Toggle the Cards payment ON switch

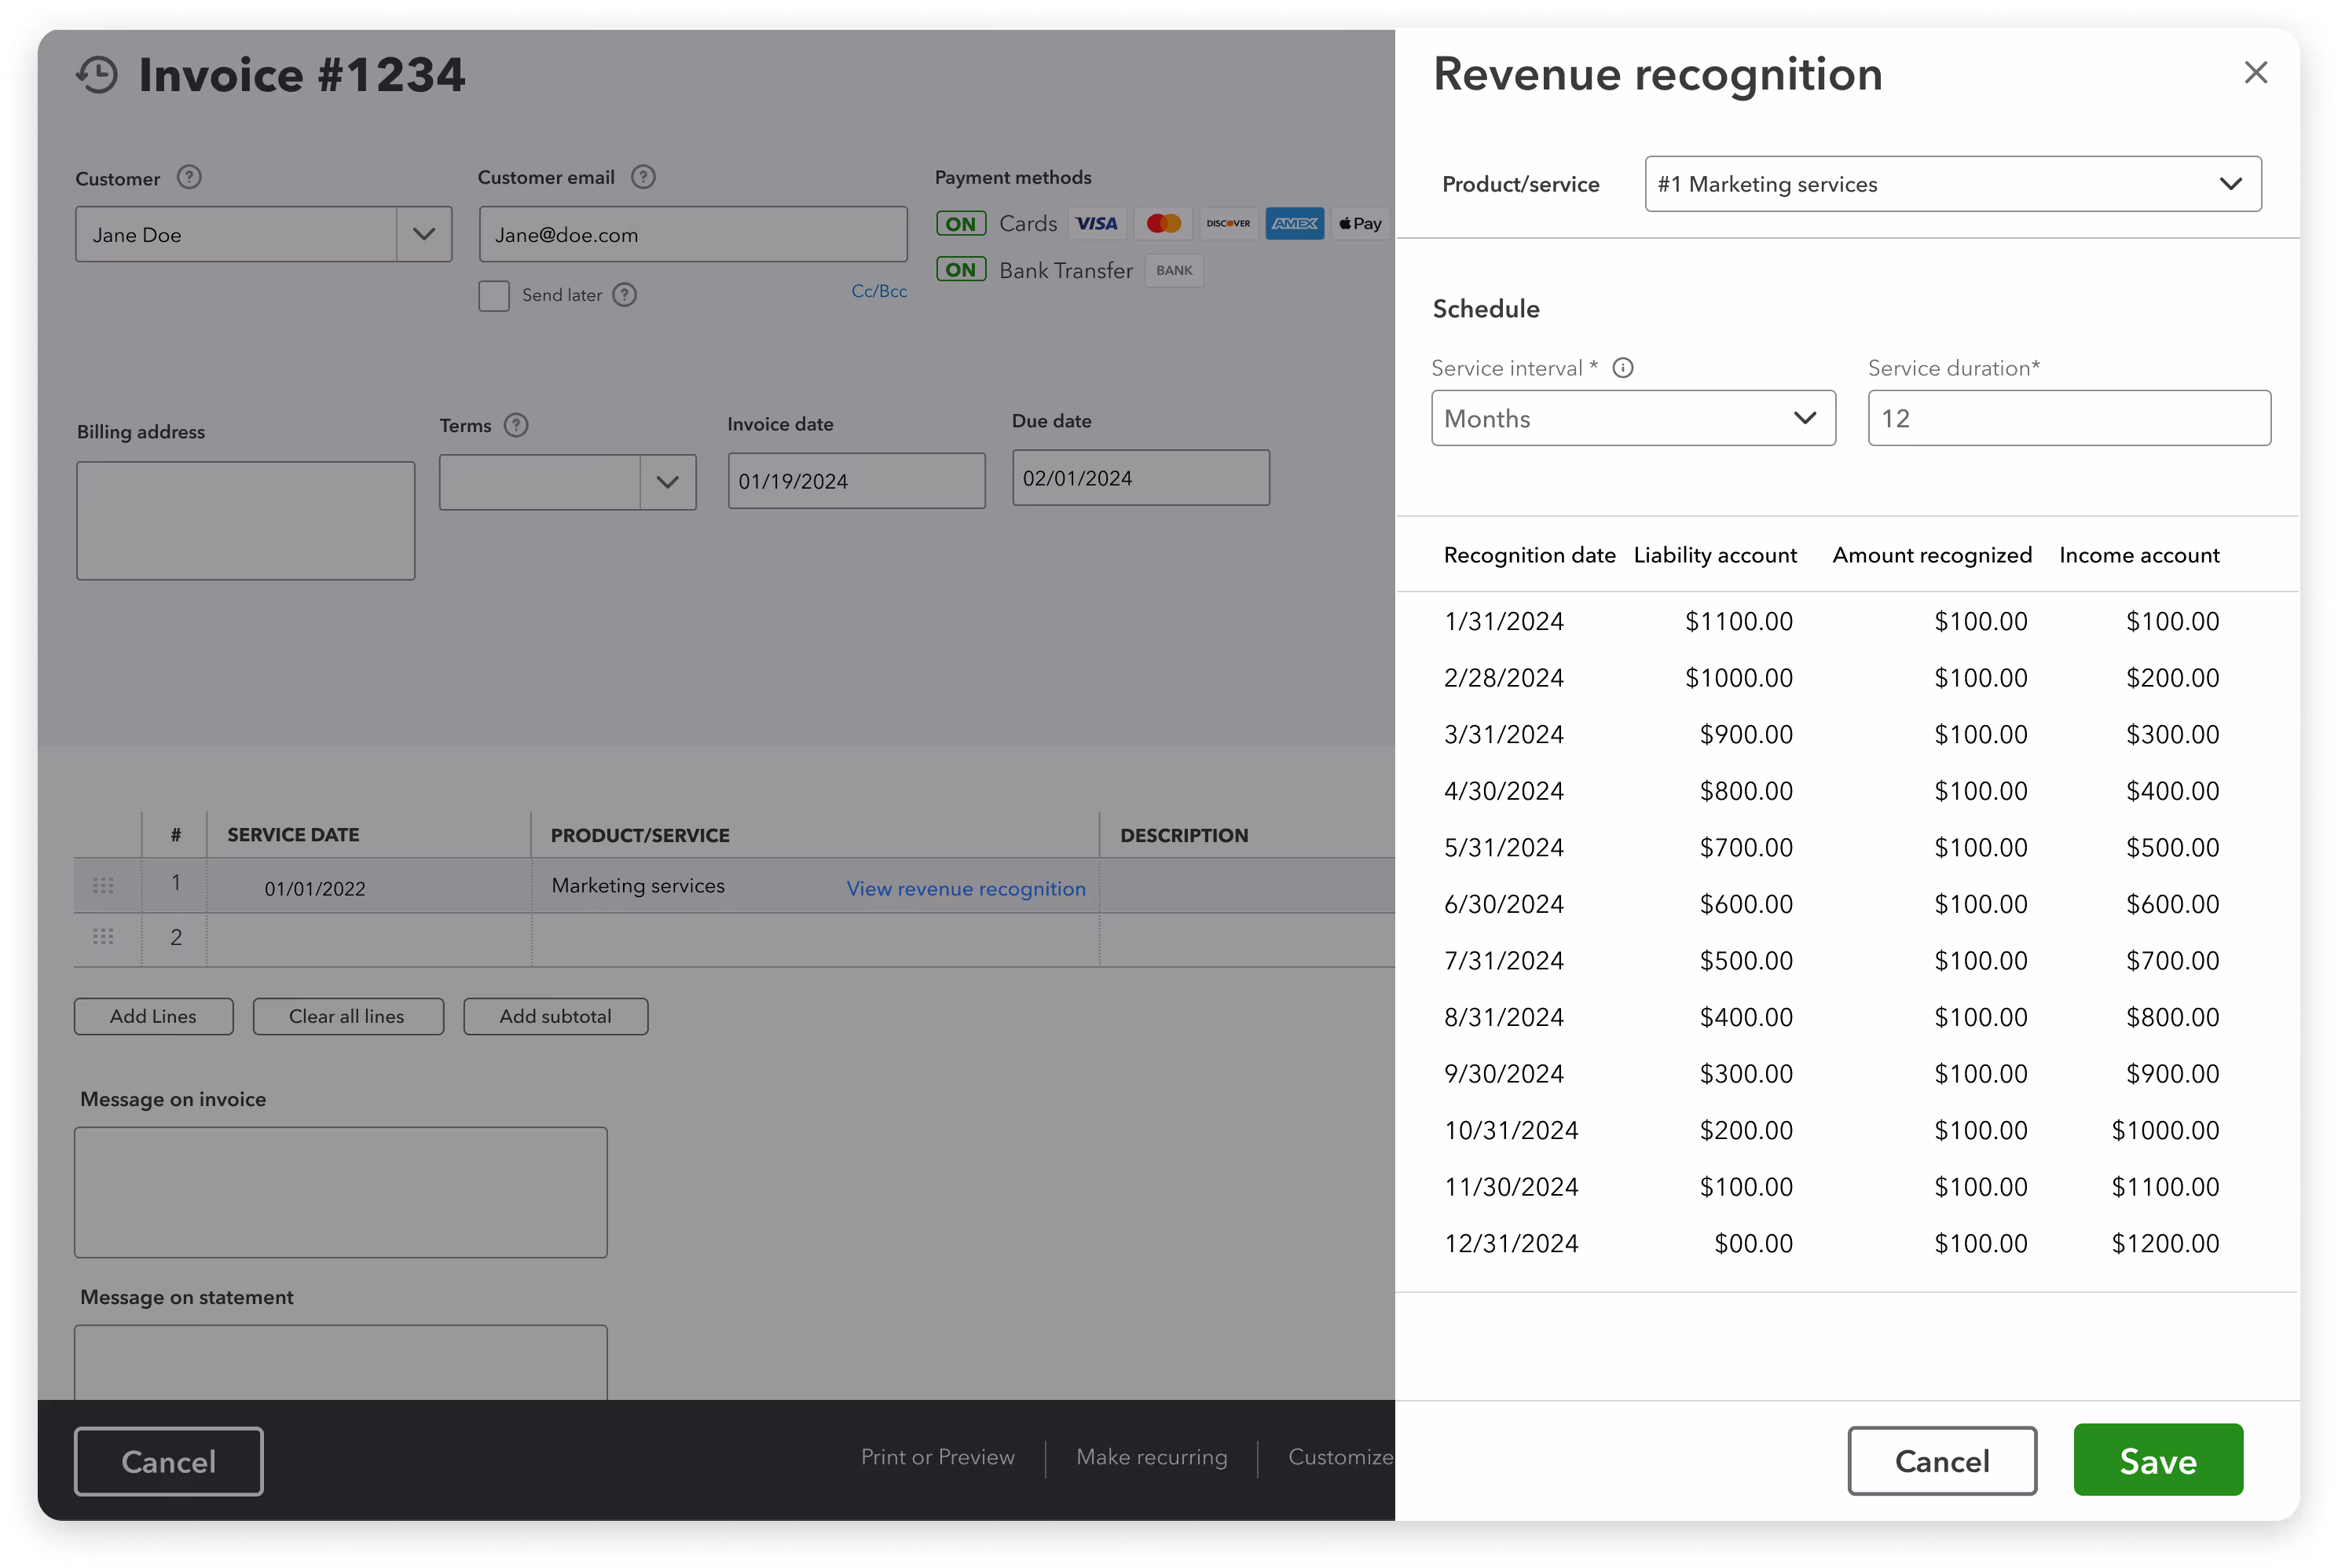[960, 224]
